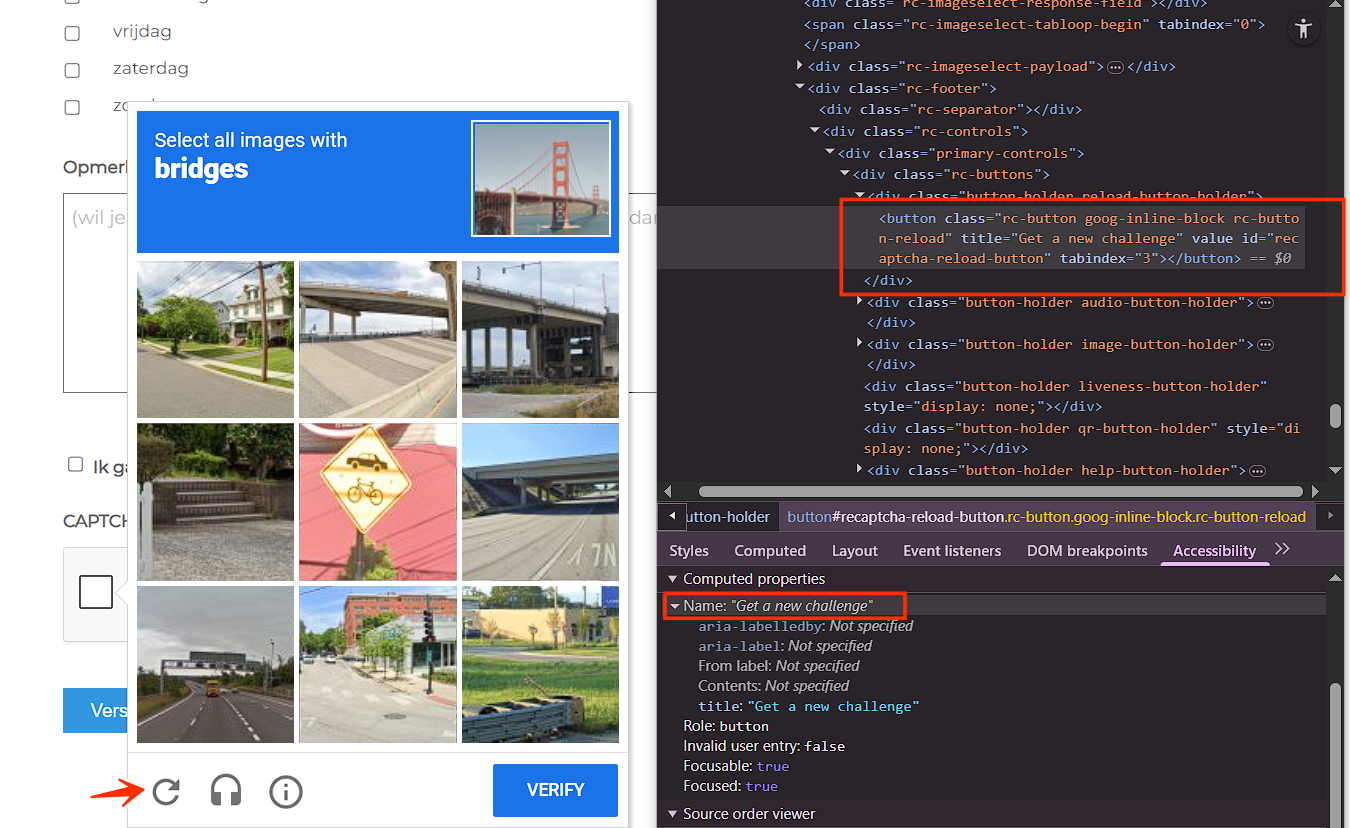Tick the zaterdag checkbox
The width and height of the screenshot is (1350, 828).
tap(72, 70)
